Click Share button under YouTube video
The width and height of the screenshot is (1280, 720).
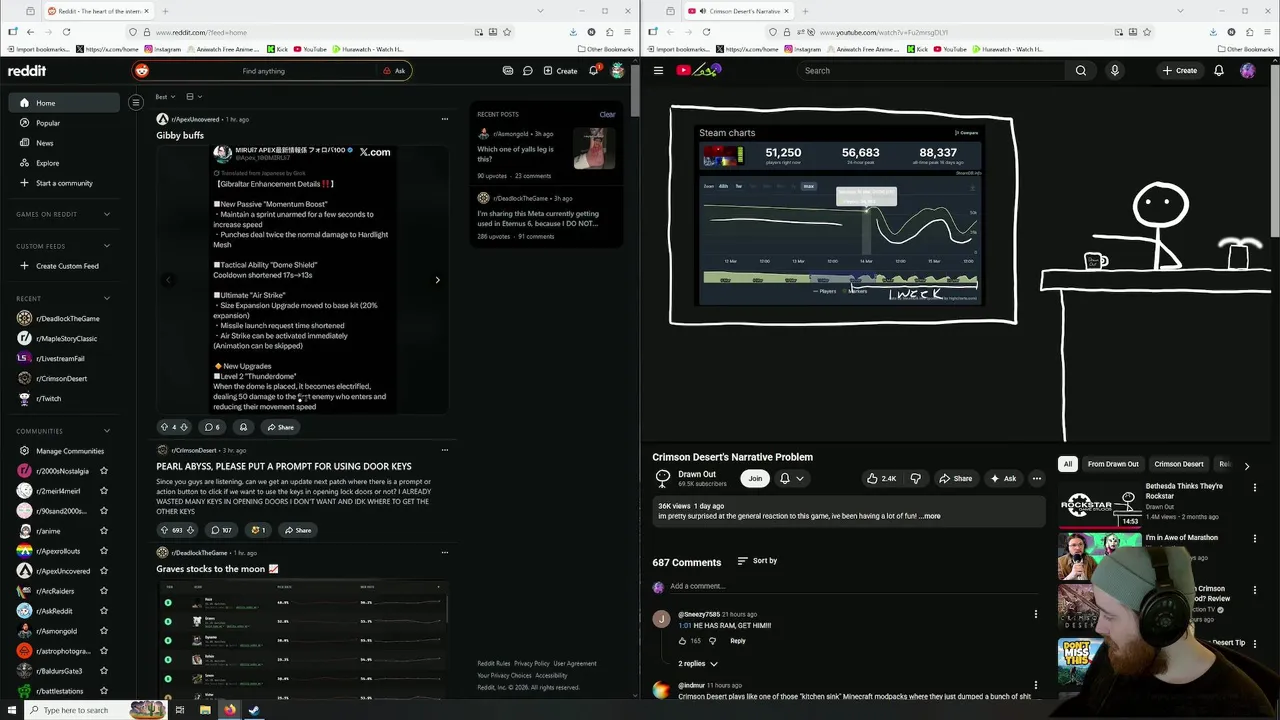point(956,478)
